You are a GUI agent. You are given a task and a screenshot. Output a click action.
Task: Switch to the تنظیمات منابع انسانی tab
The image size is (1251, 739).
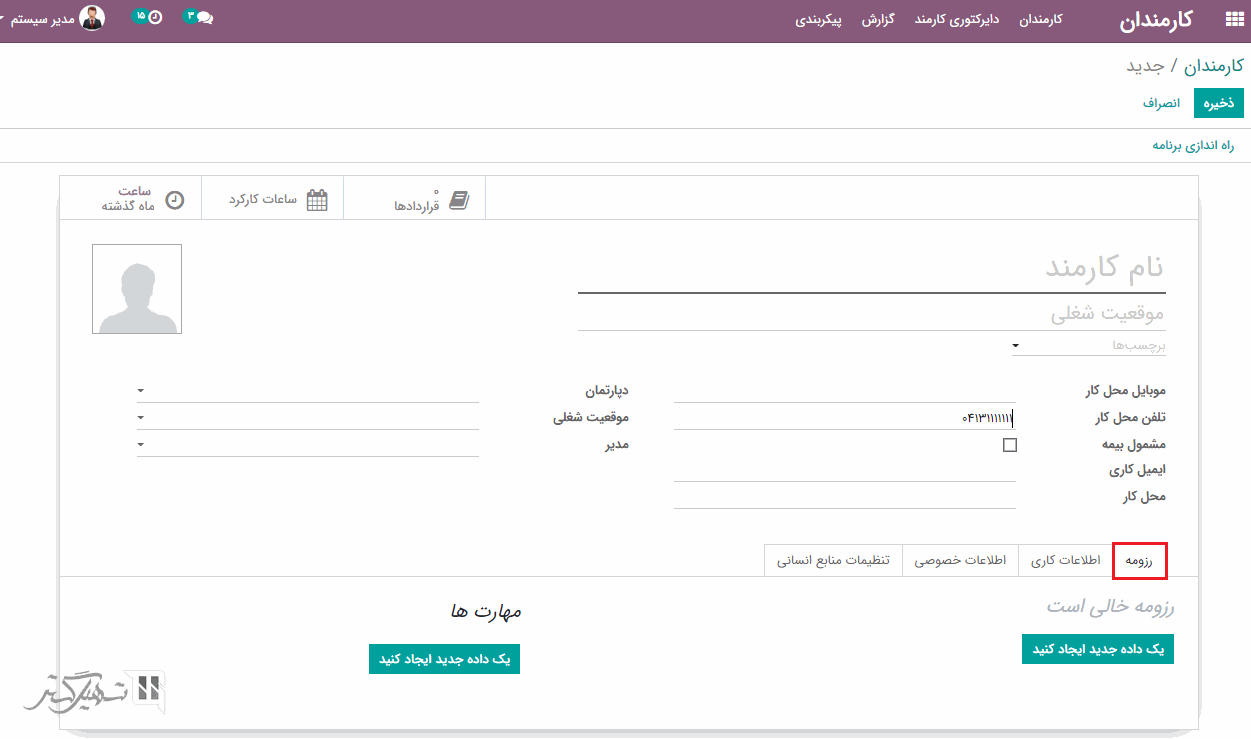pos(833,561)
